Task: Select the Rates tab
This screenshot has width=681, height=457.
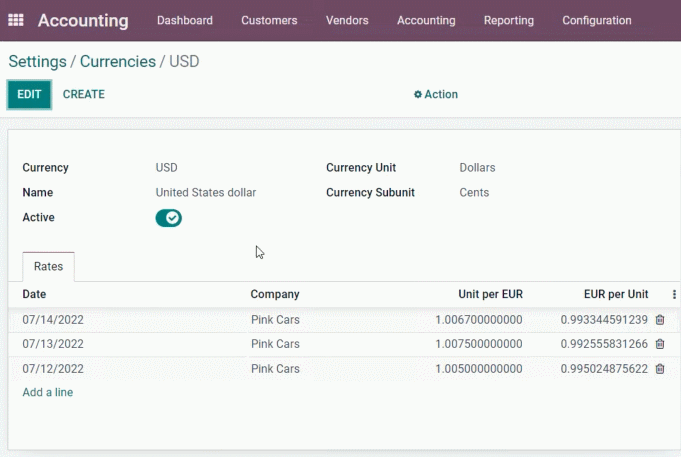Action: 48,266
